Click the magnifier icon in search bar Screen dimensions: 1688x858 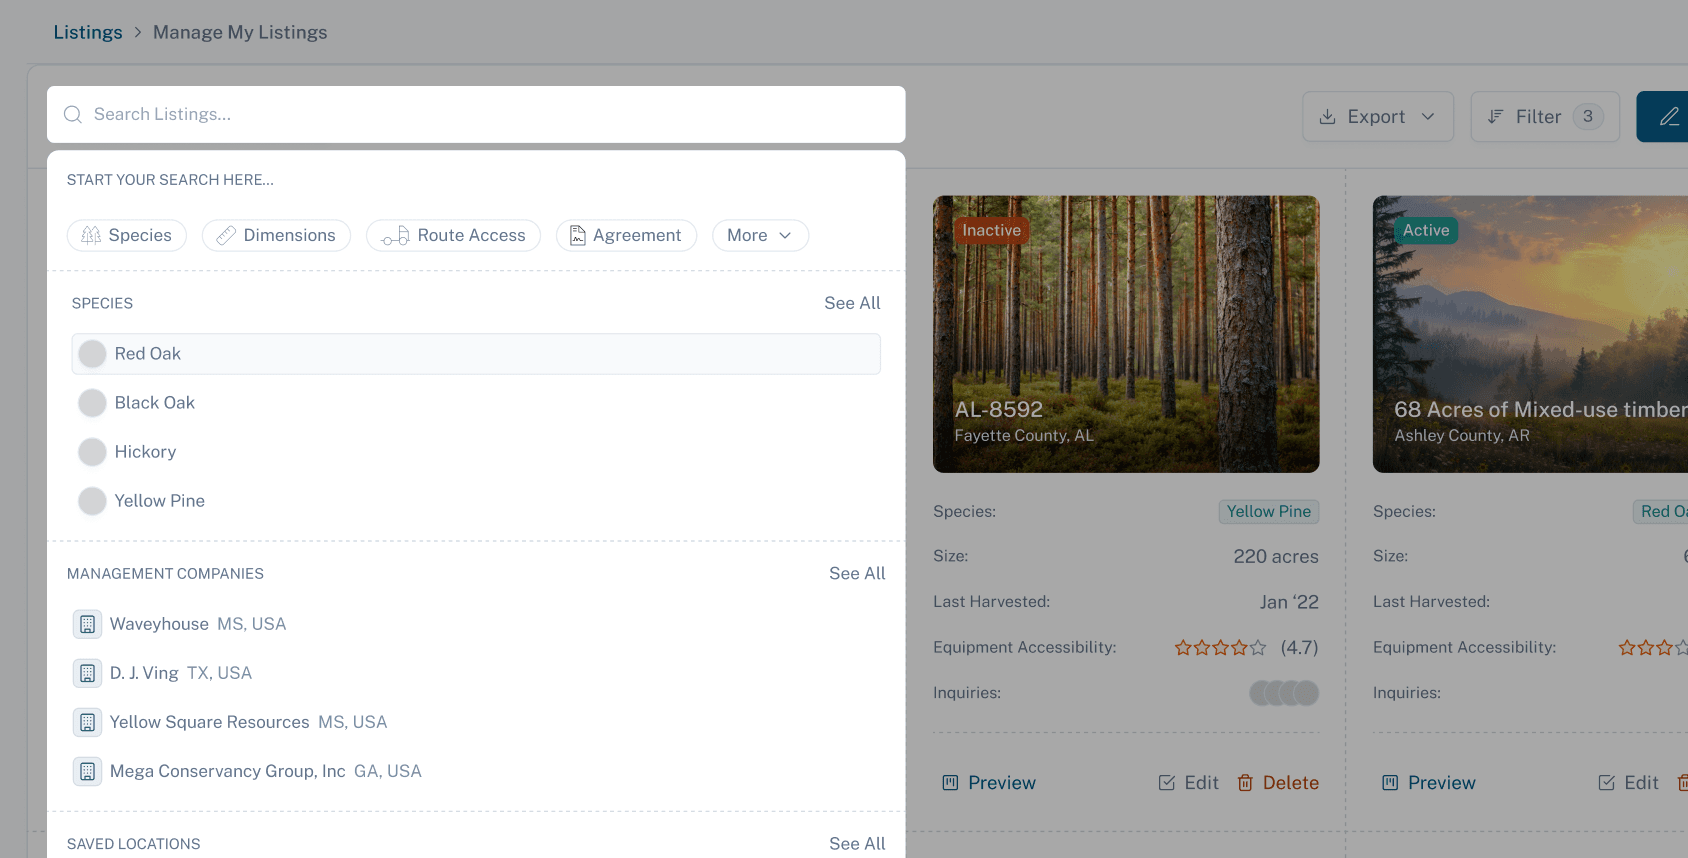[x=73, y=115]
